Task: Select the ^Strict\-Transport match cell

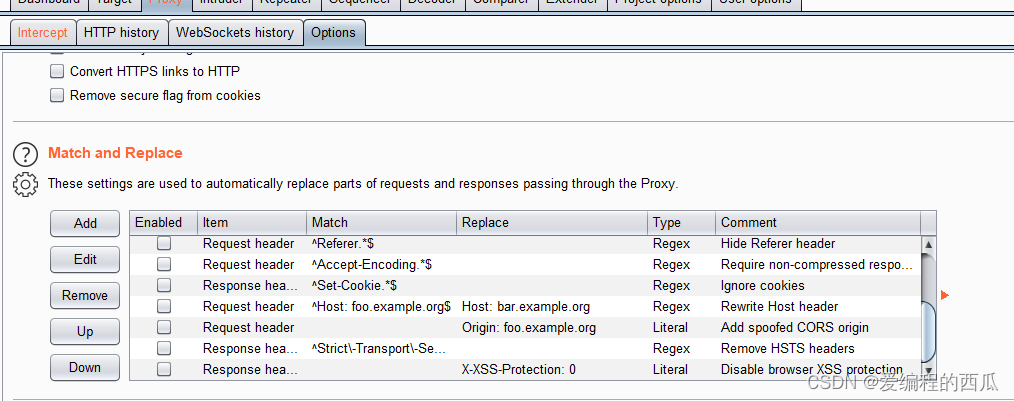Action: pyautogui.click(x=382, y=349)
